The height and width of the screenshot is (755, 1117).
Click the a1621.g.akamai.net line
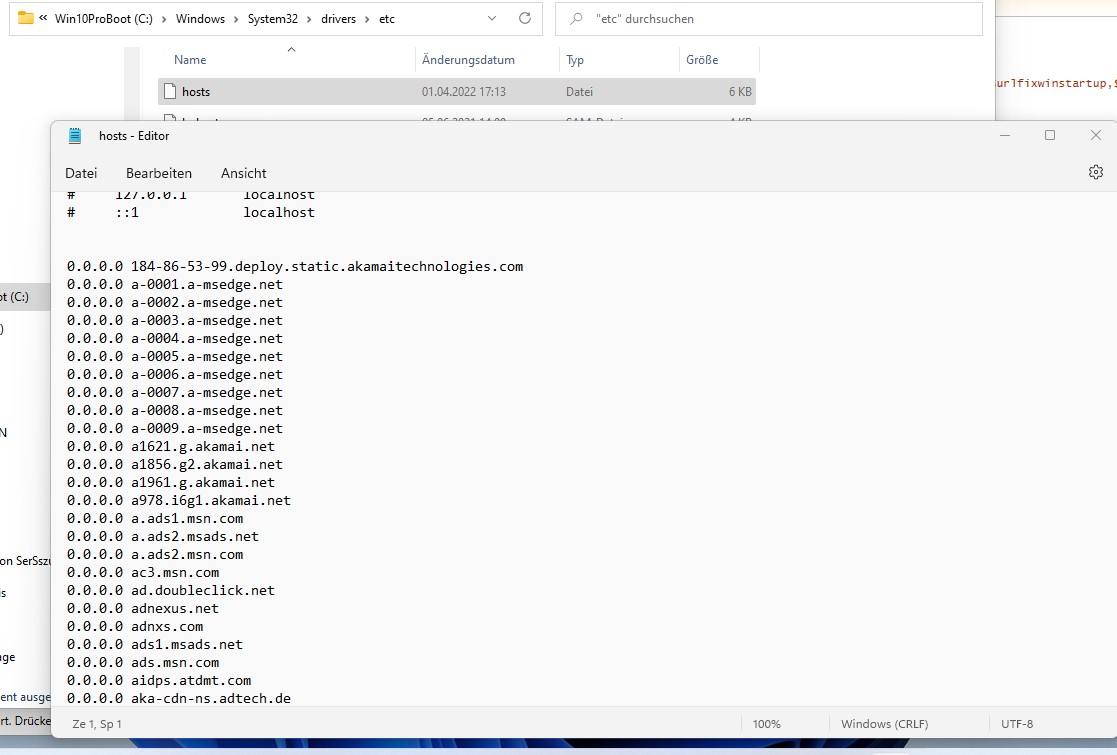click(171, 446)
